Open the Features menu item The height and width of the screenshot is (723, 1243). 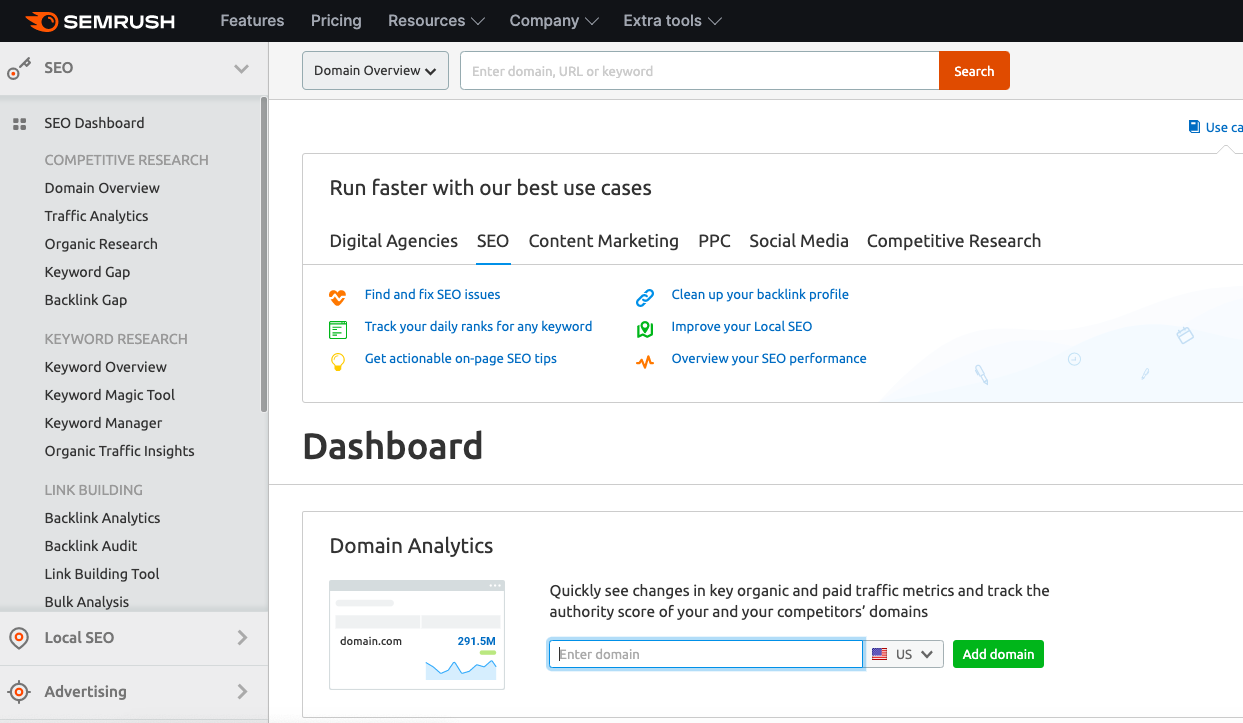click(252, 20)
